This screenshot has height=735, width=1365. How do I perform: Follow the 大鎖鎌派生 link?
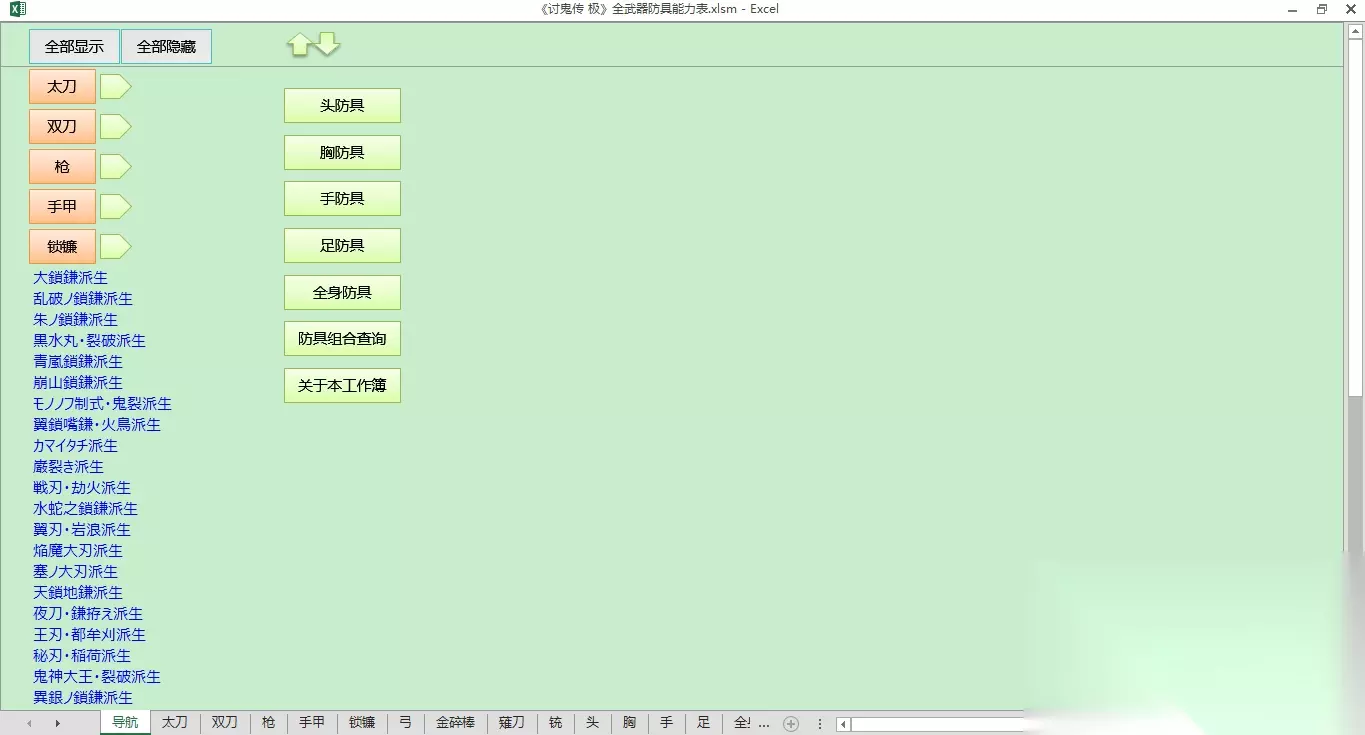(70, 278)
